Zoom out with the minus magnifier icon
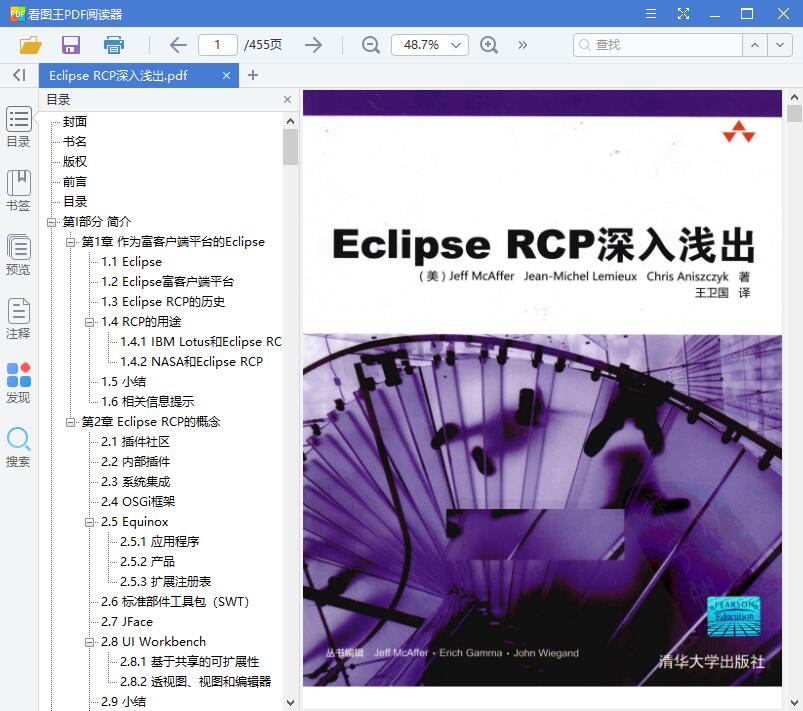 point(370,45)
